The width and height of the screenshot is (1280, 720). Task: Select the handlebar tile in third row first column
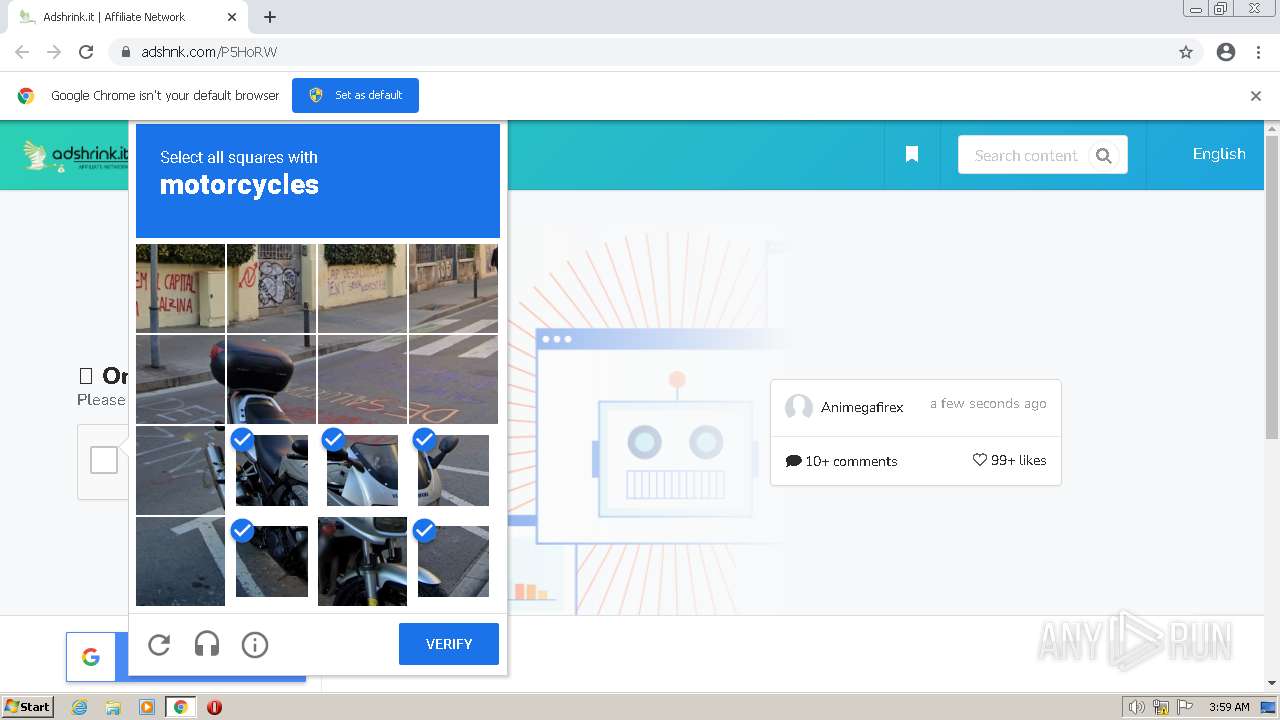click(x=180, y=470)
